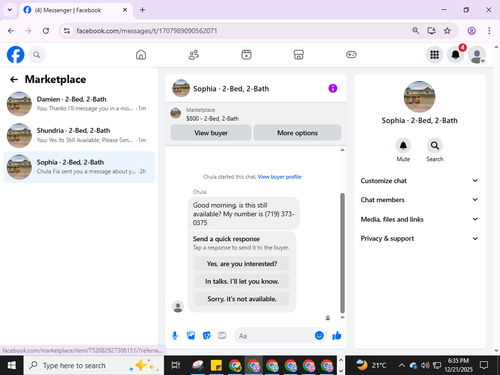Attach a file image icon
500x375 pixels.
point(191,336)
